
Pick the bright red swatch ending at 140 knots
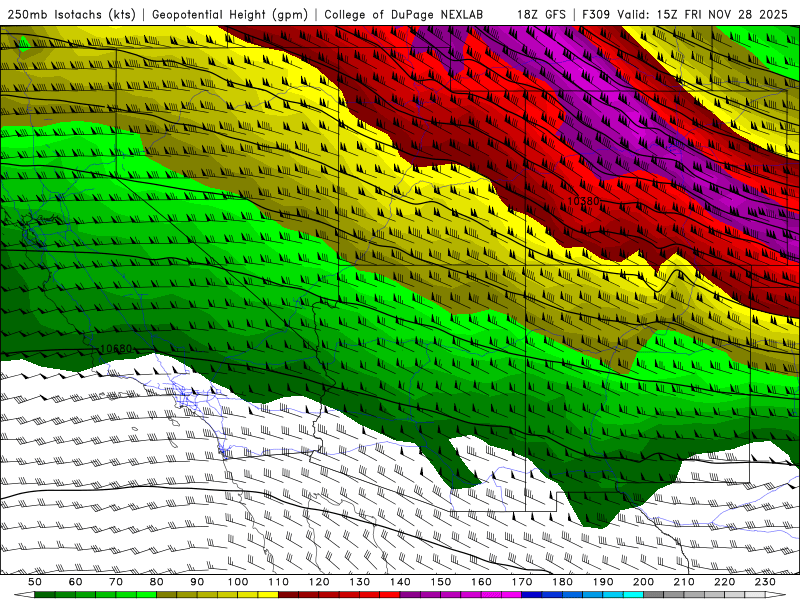390,595
